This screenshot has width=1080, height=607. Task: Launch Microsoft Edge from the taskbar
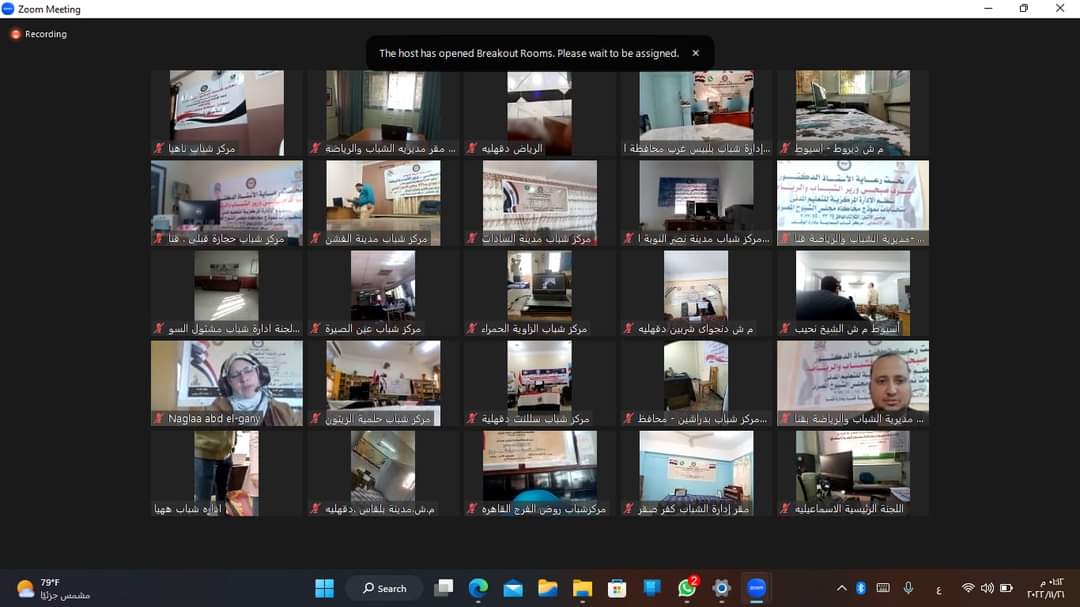478,588
